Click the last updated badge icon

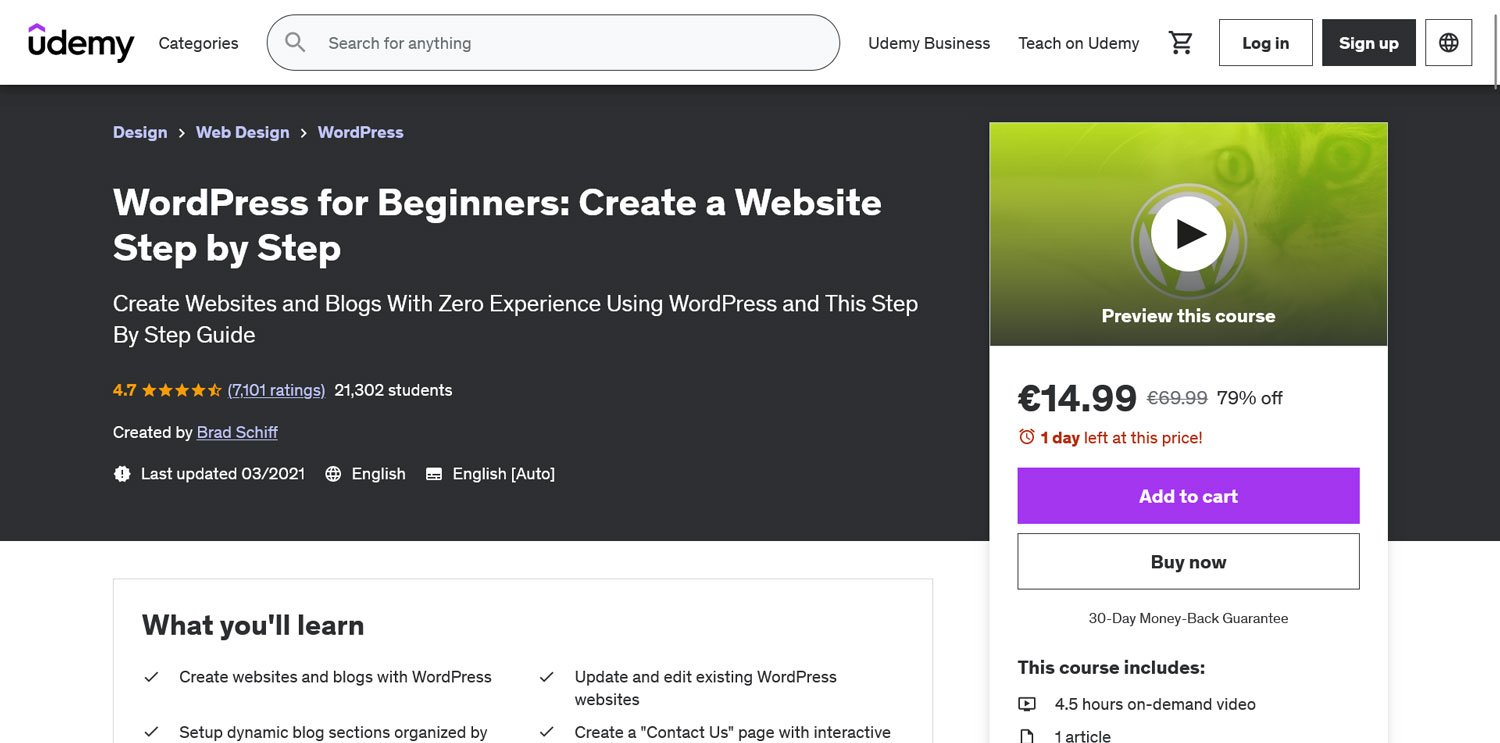pyautogui.click(x=122, y=474)
